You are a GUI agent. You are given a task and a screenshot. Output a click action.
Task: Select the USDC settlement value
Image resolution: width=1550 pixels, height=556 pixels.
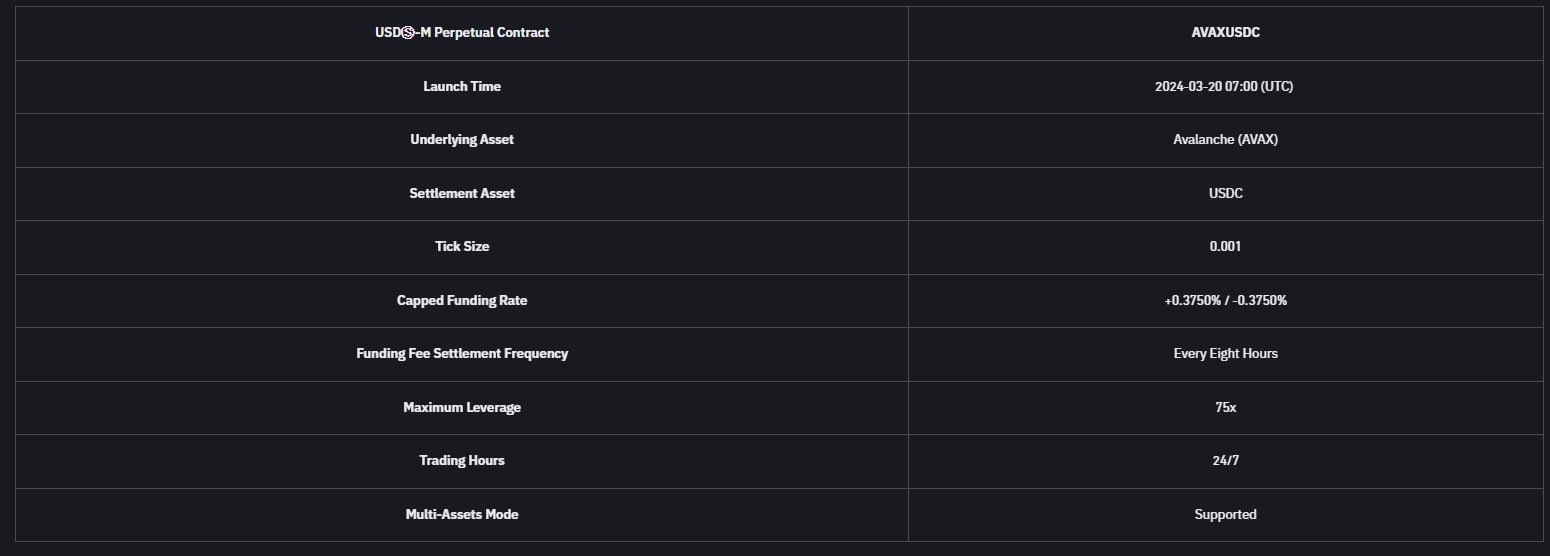click(1225, 193)
